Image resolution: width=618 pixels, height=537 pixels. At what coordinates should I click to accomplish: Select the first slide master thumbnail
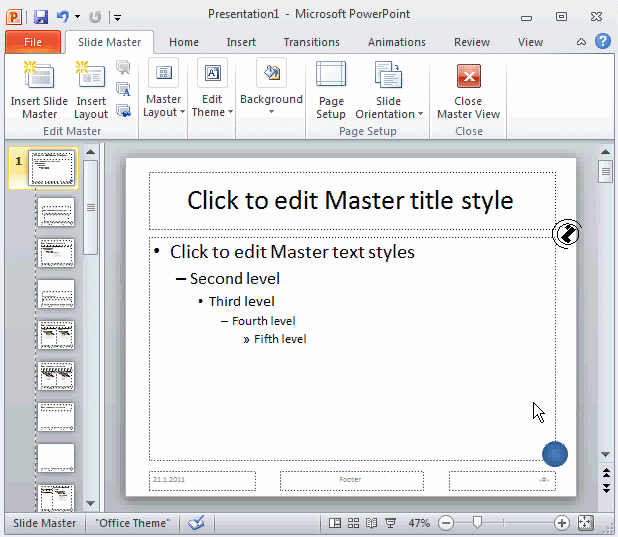pyautogui.click(x=52, y=168)
